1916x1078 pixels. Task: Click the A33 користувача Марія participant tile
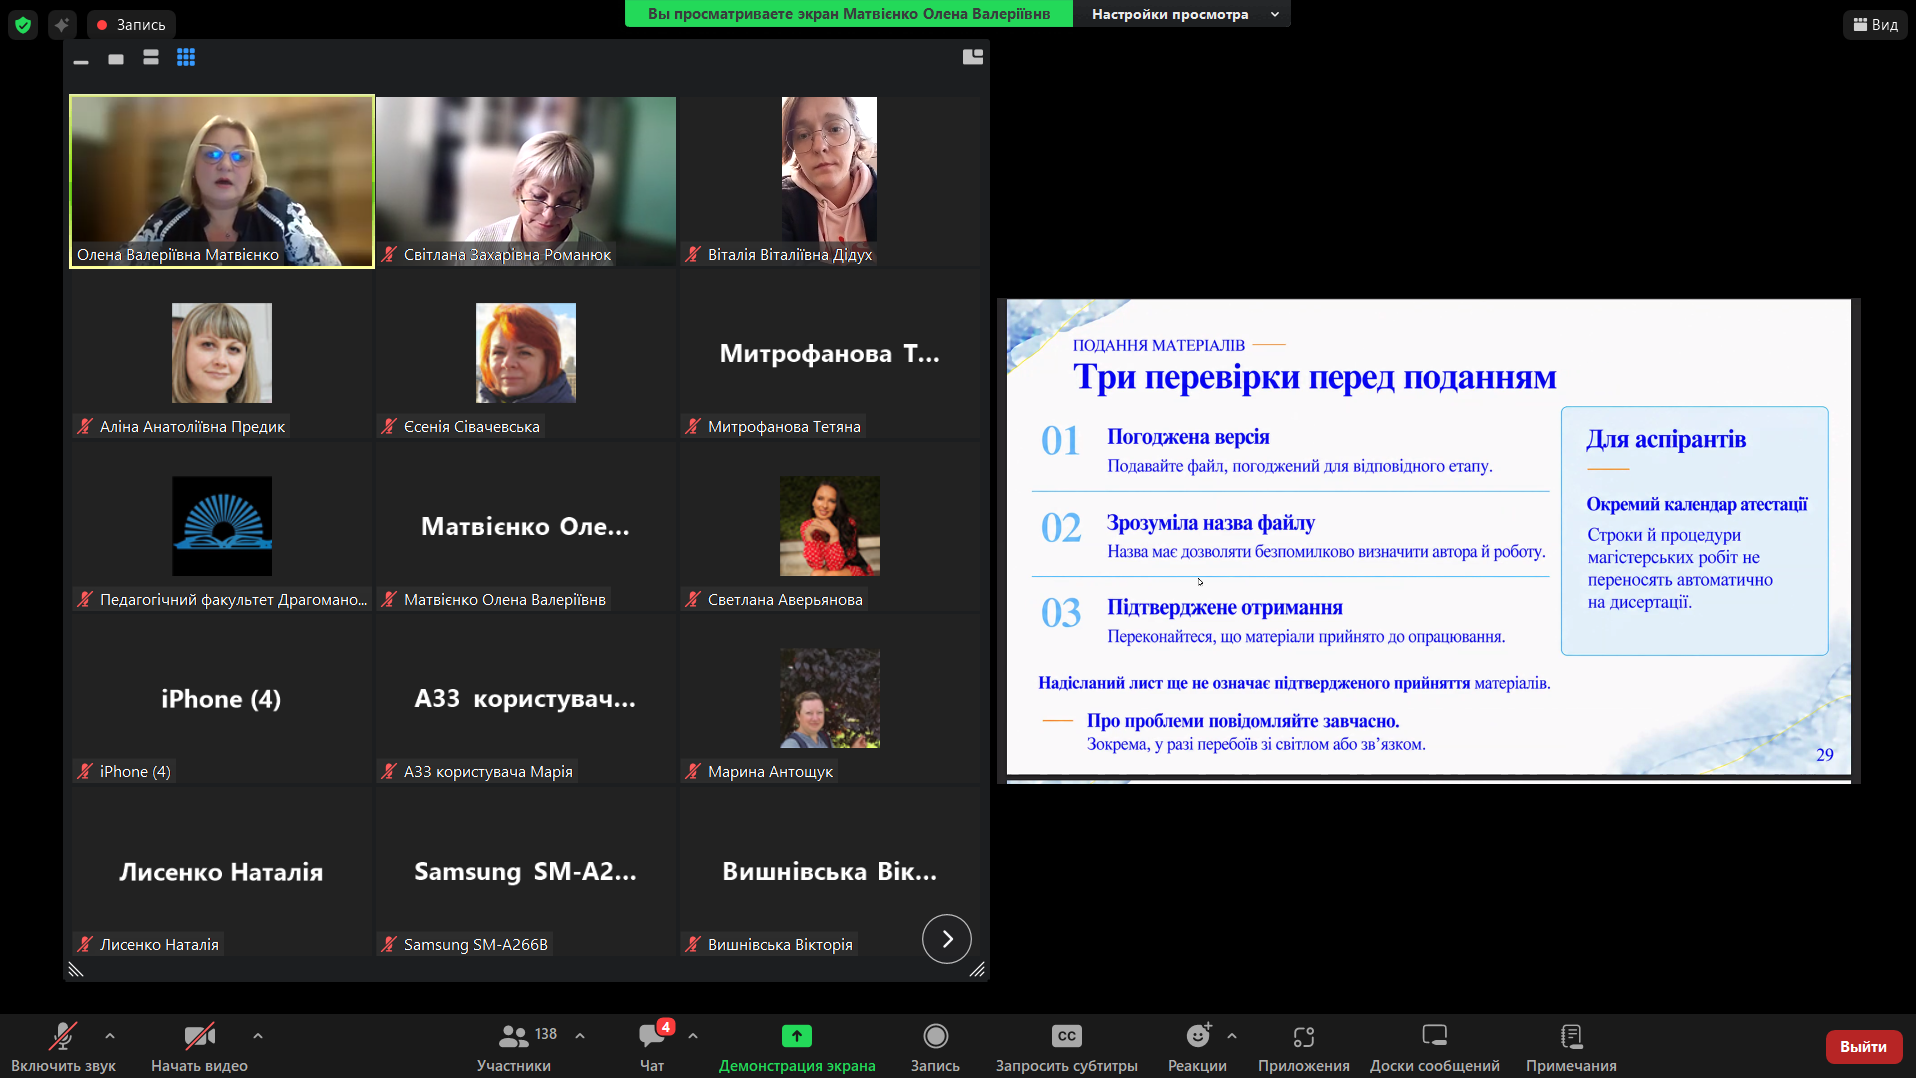[526, 699]
